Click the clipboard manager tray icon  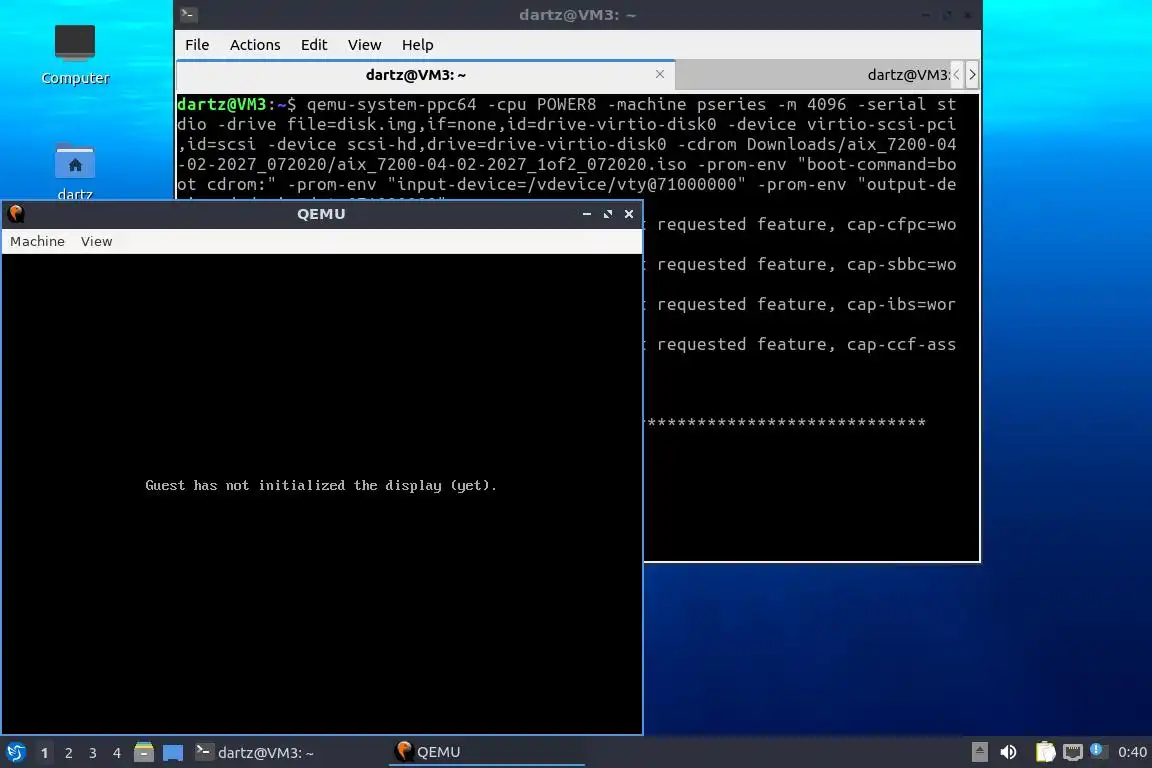(1045, 752)
